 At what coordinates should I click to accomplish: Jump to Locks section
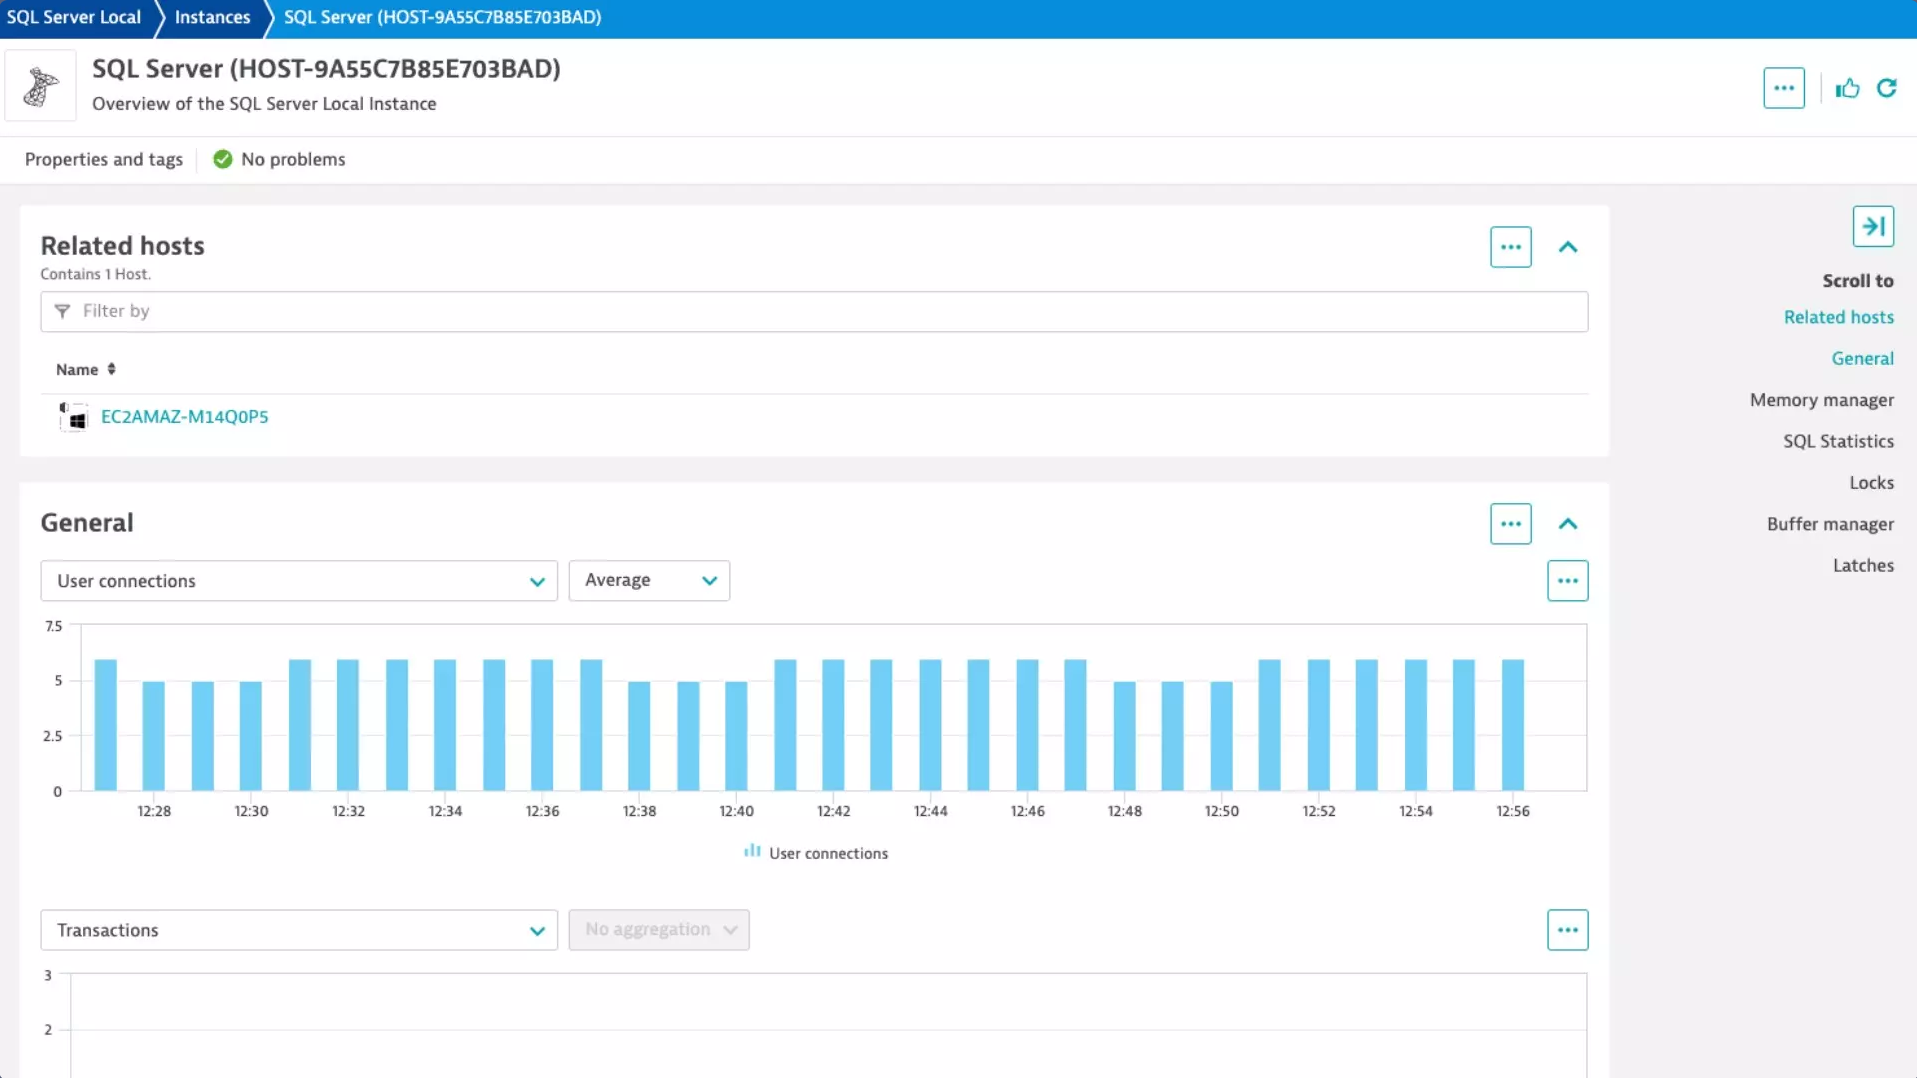click(x=1871, y=483)
